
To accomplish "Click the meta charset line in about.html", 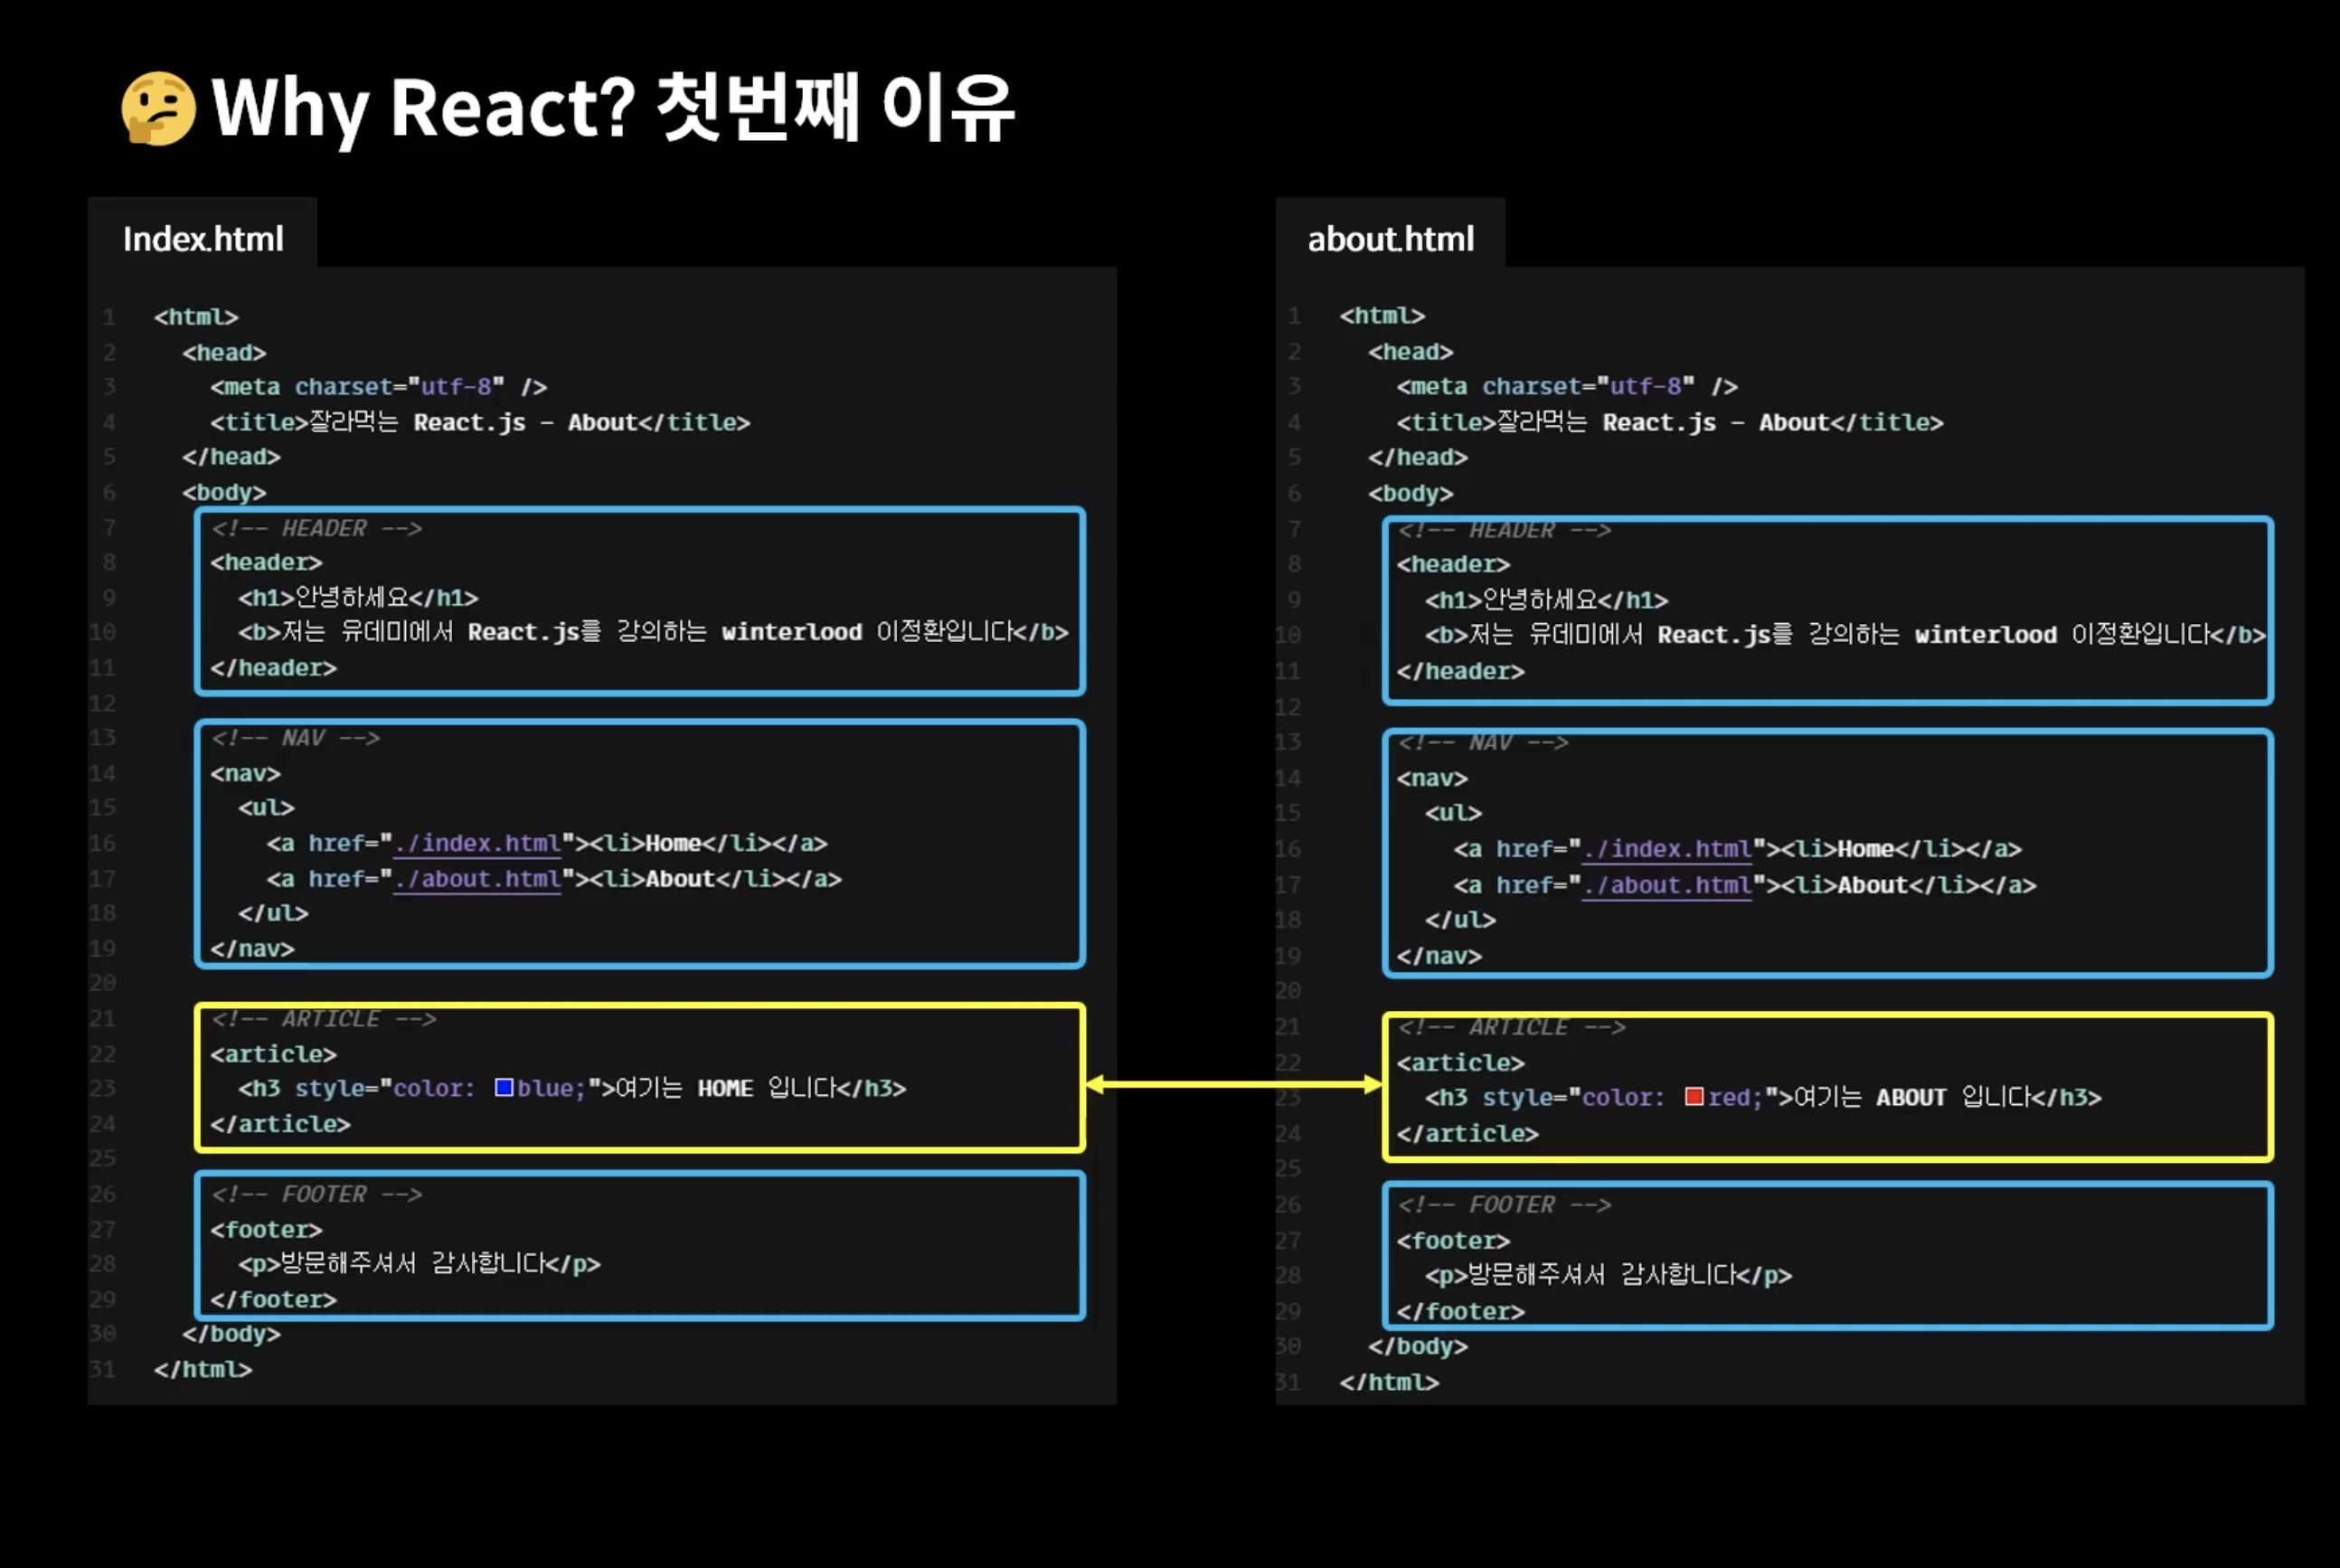I will (1566, 387).
